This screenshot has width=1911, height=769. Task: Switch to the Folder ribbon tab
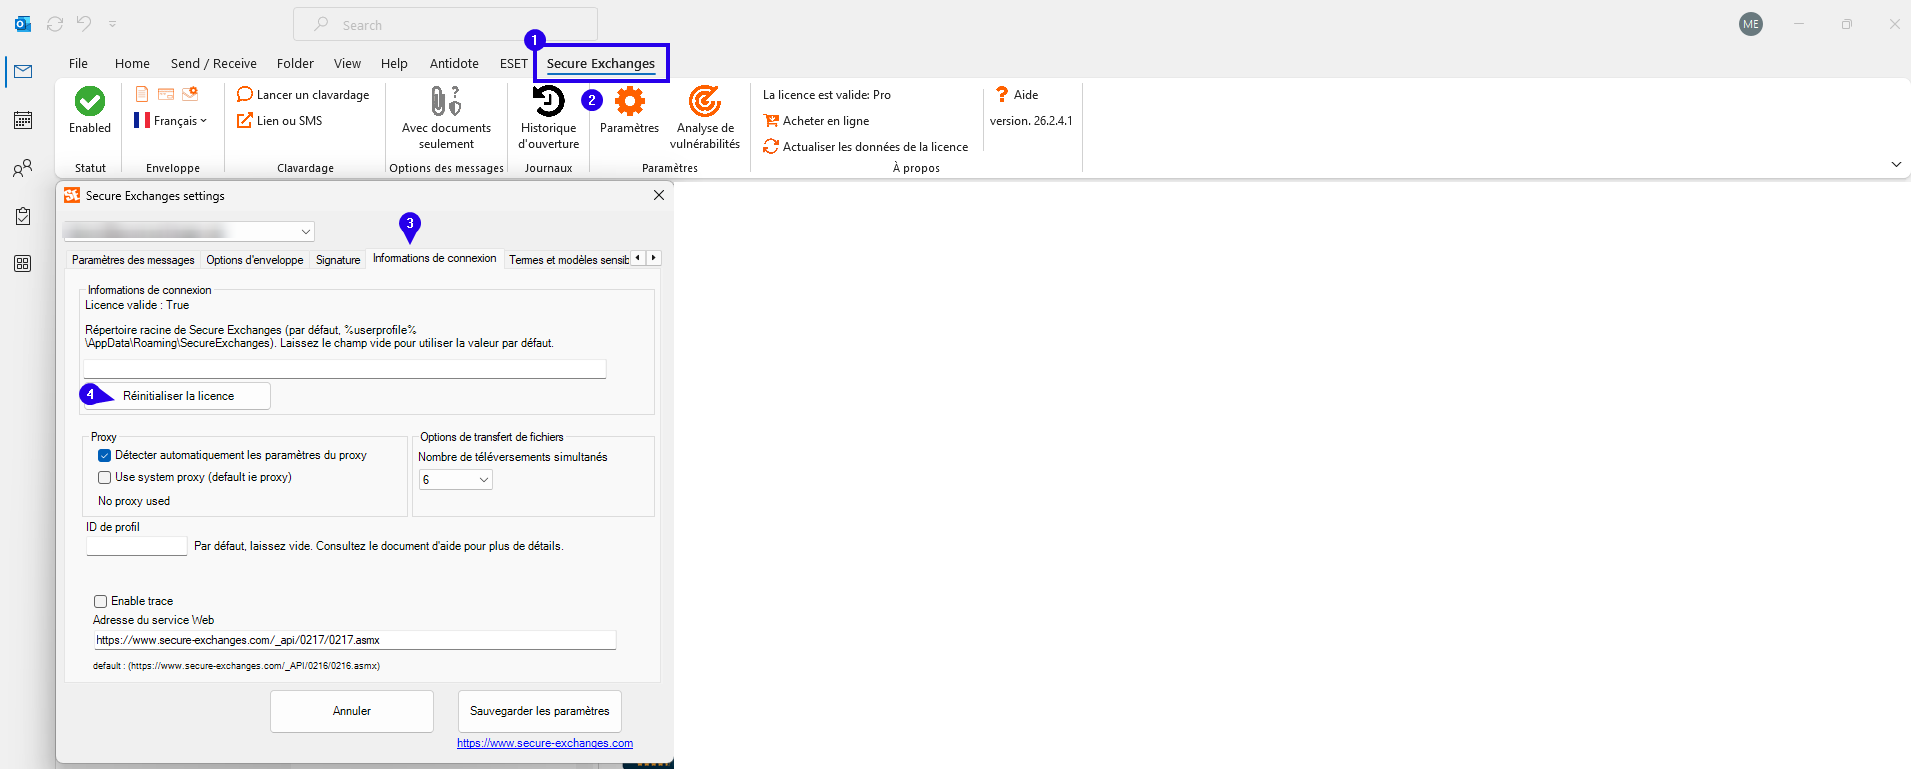click(295, 63)
